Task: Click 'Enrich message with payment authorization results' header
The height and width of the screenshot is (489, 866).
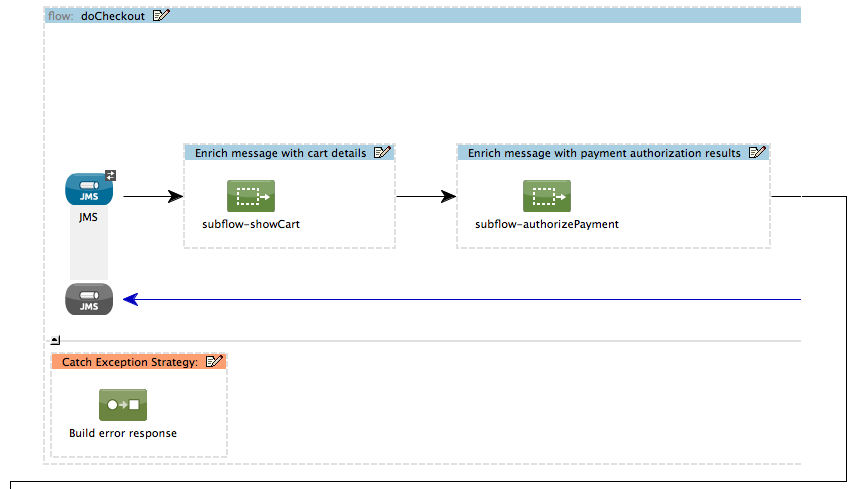Action: point(604,153)
